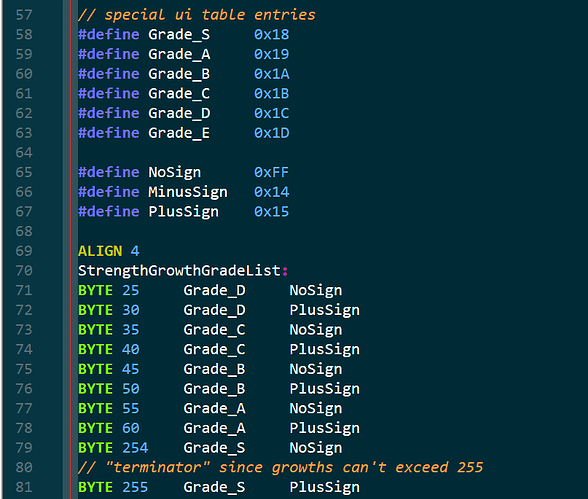Click line number 57 in the gutter
Viewport: 588px width, 499px height.
coord(24,15)
